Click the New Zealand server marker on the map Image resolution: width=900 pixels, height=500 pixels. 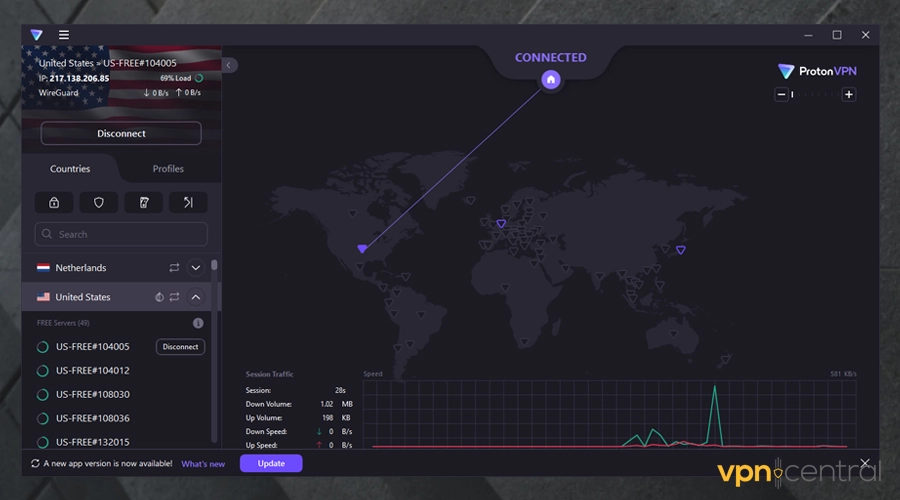point(726,360)
